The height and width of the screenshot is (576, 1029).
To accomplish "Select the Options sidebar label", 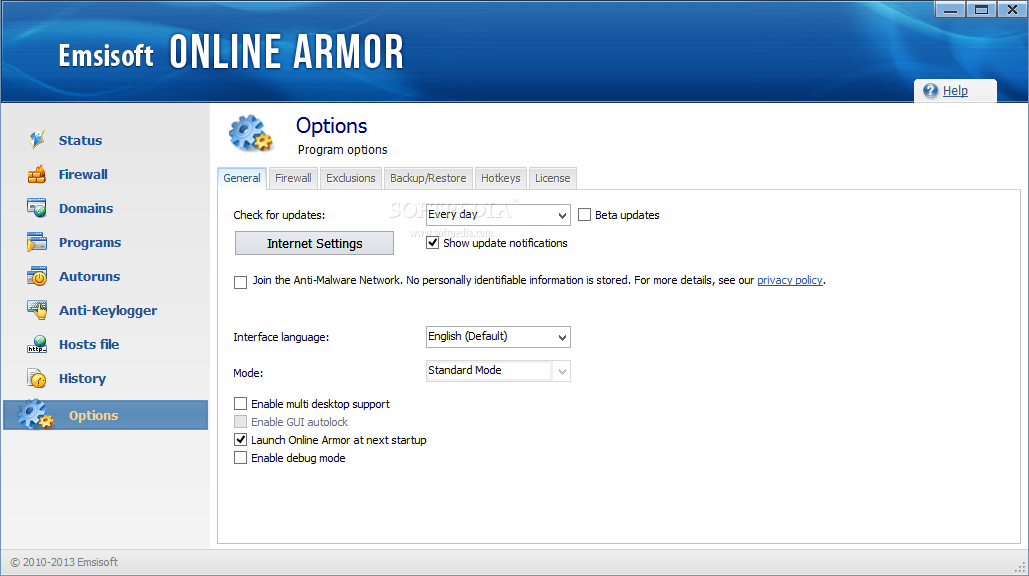I will coord(93,415).
